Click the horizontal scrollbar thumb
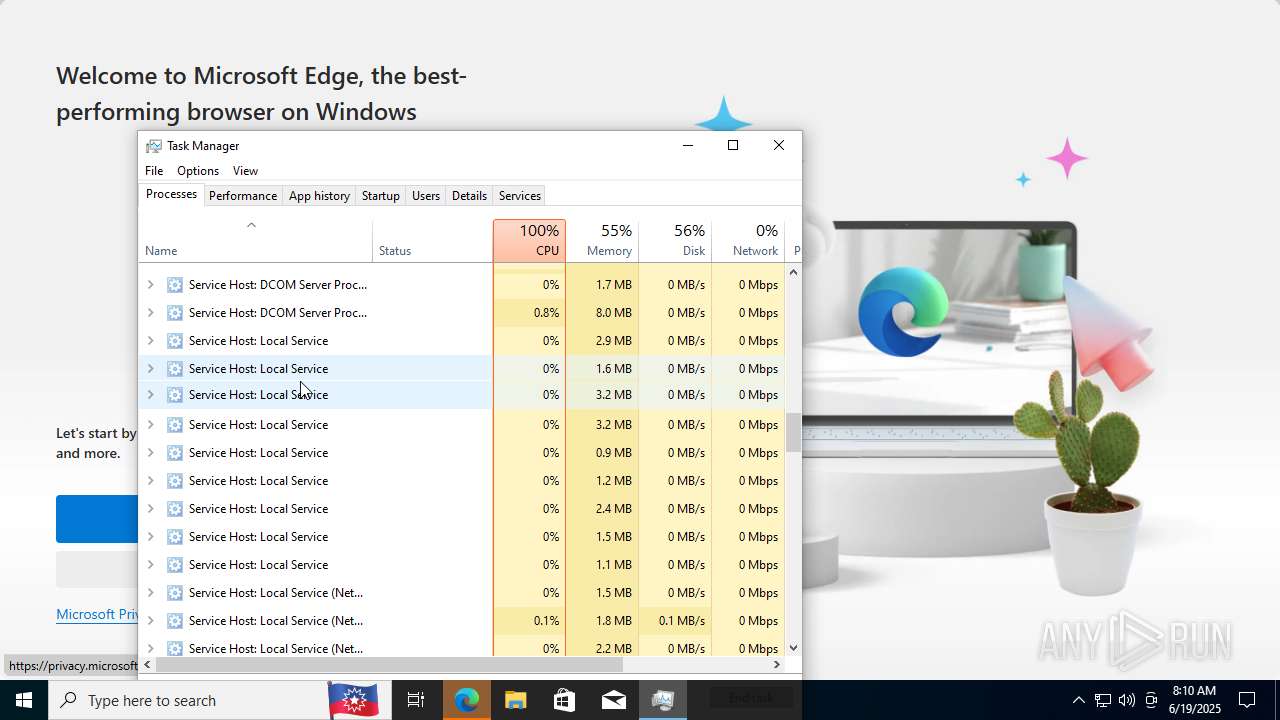The image size is (1280, 720). click(x=389, y=664)
